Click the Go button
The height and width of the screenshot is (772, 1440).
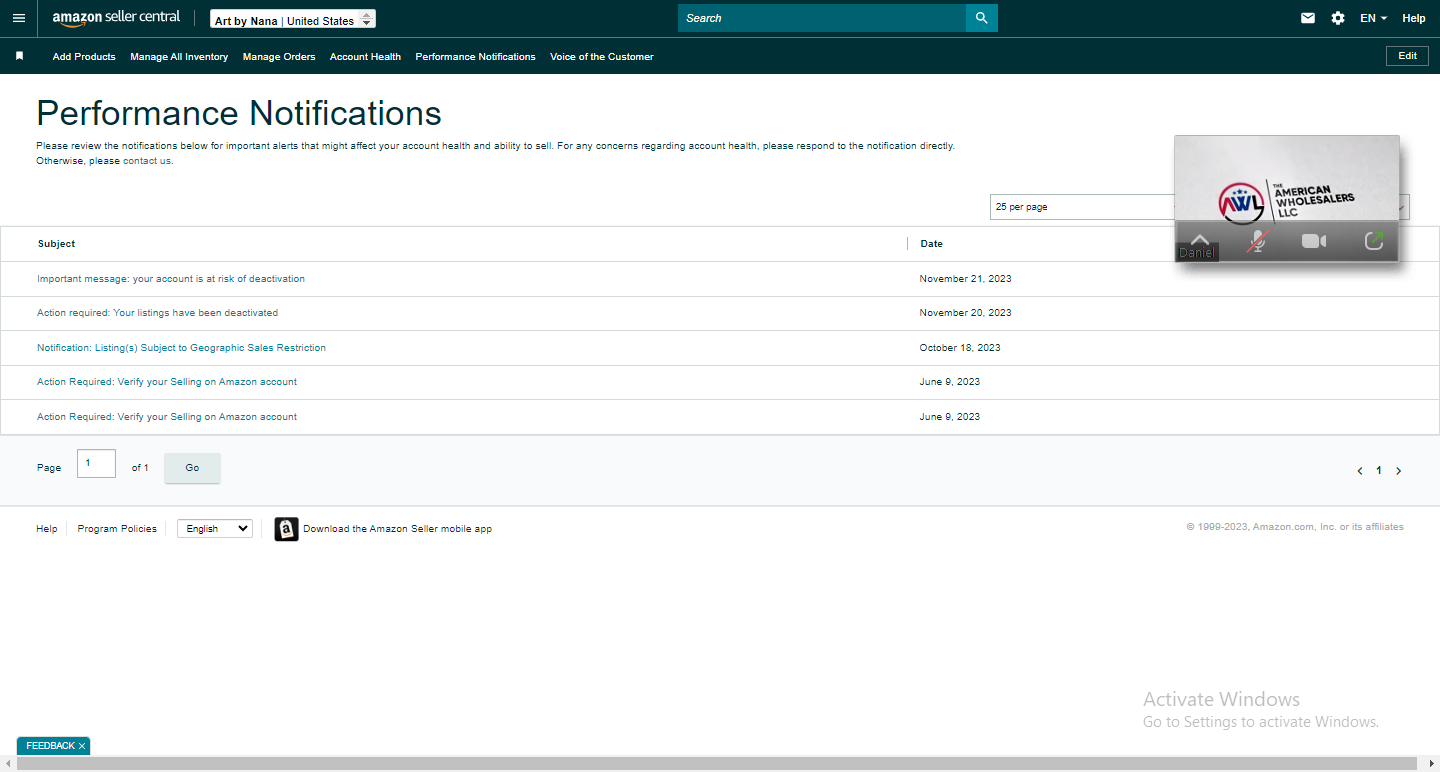click(x=192, y=468)
